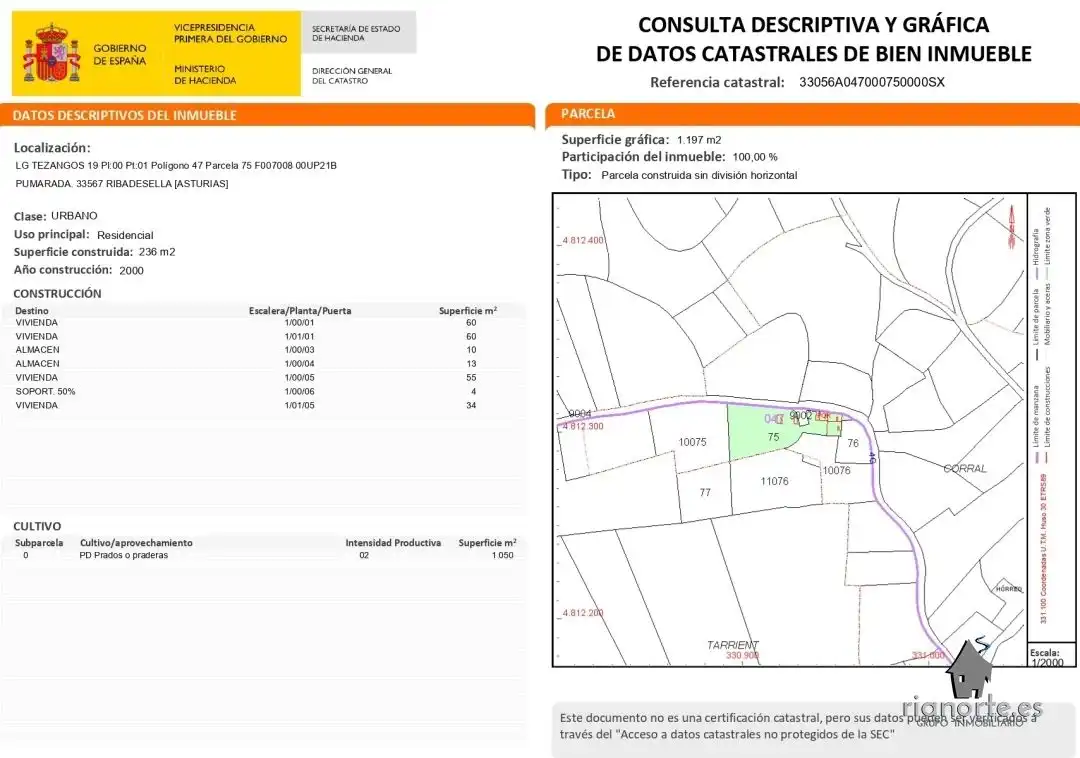This screenshot has height=758, width=1080.
Task: Select the "MINISTERIO DE HACIENDA" text
Action: 205,74
